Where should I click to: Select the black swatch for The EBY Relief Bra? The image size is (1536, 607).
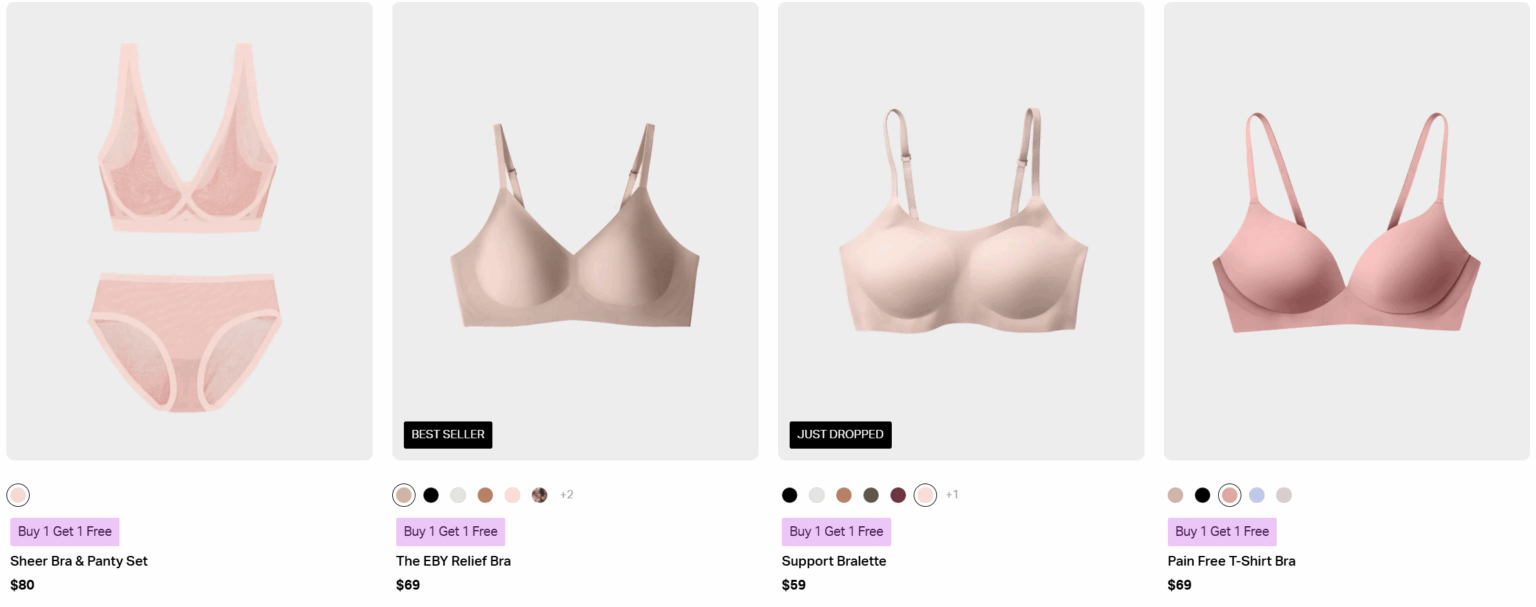coord(431,495)
